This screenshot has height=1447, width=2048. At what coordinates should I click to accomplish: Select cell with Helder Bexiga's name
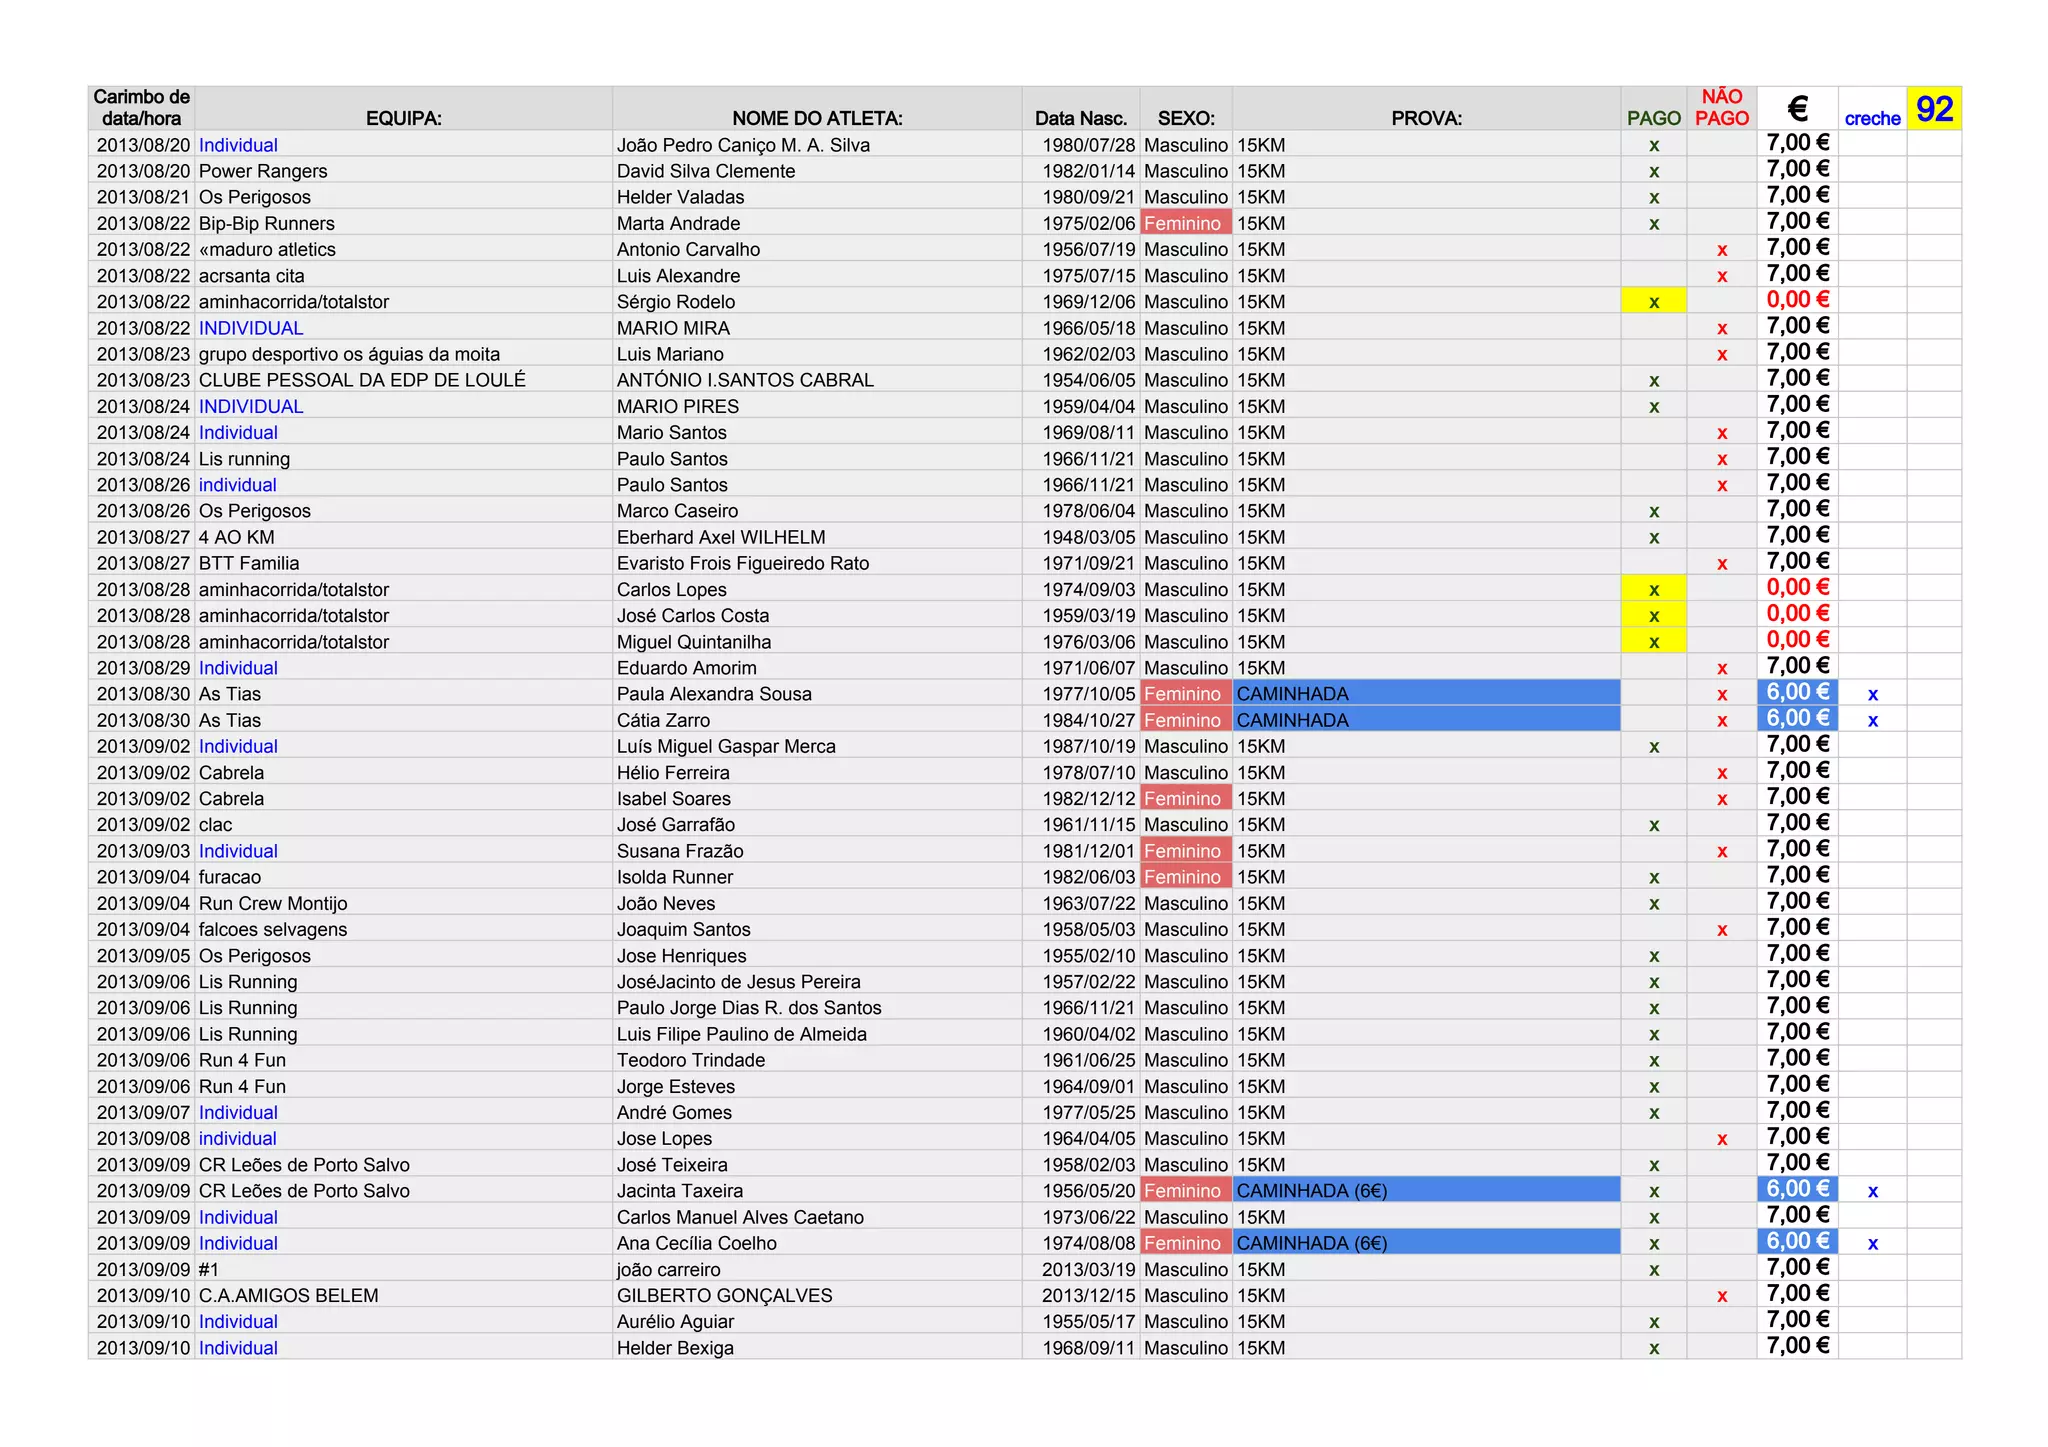click(x=675, y=1348)
